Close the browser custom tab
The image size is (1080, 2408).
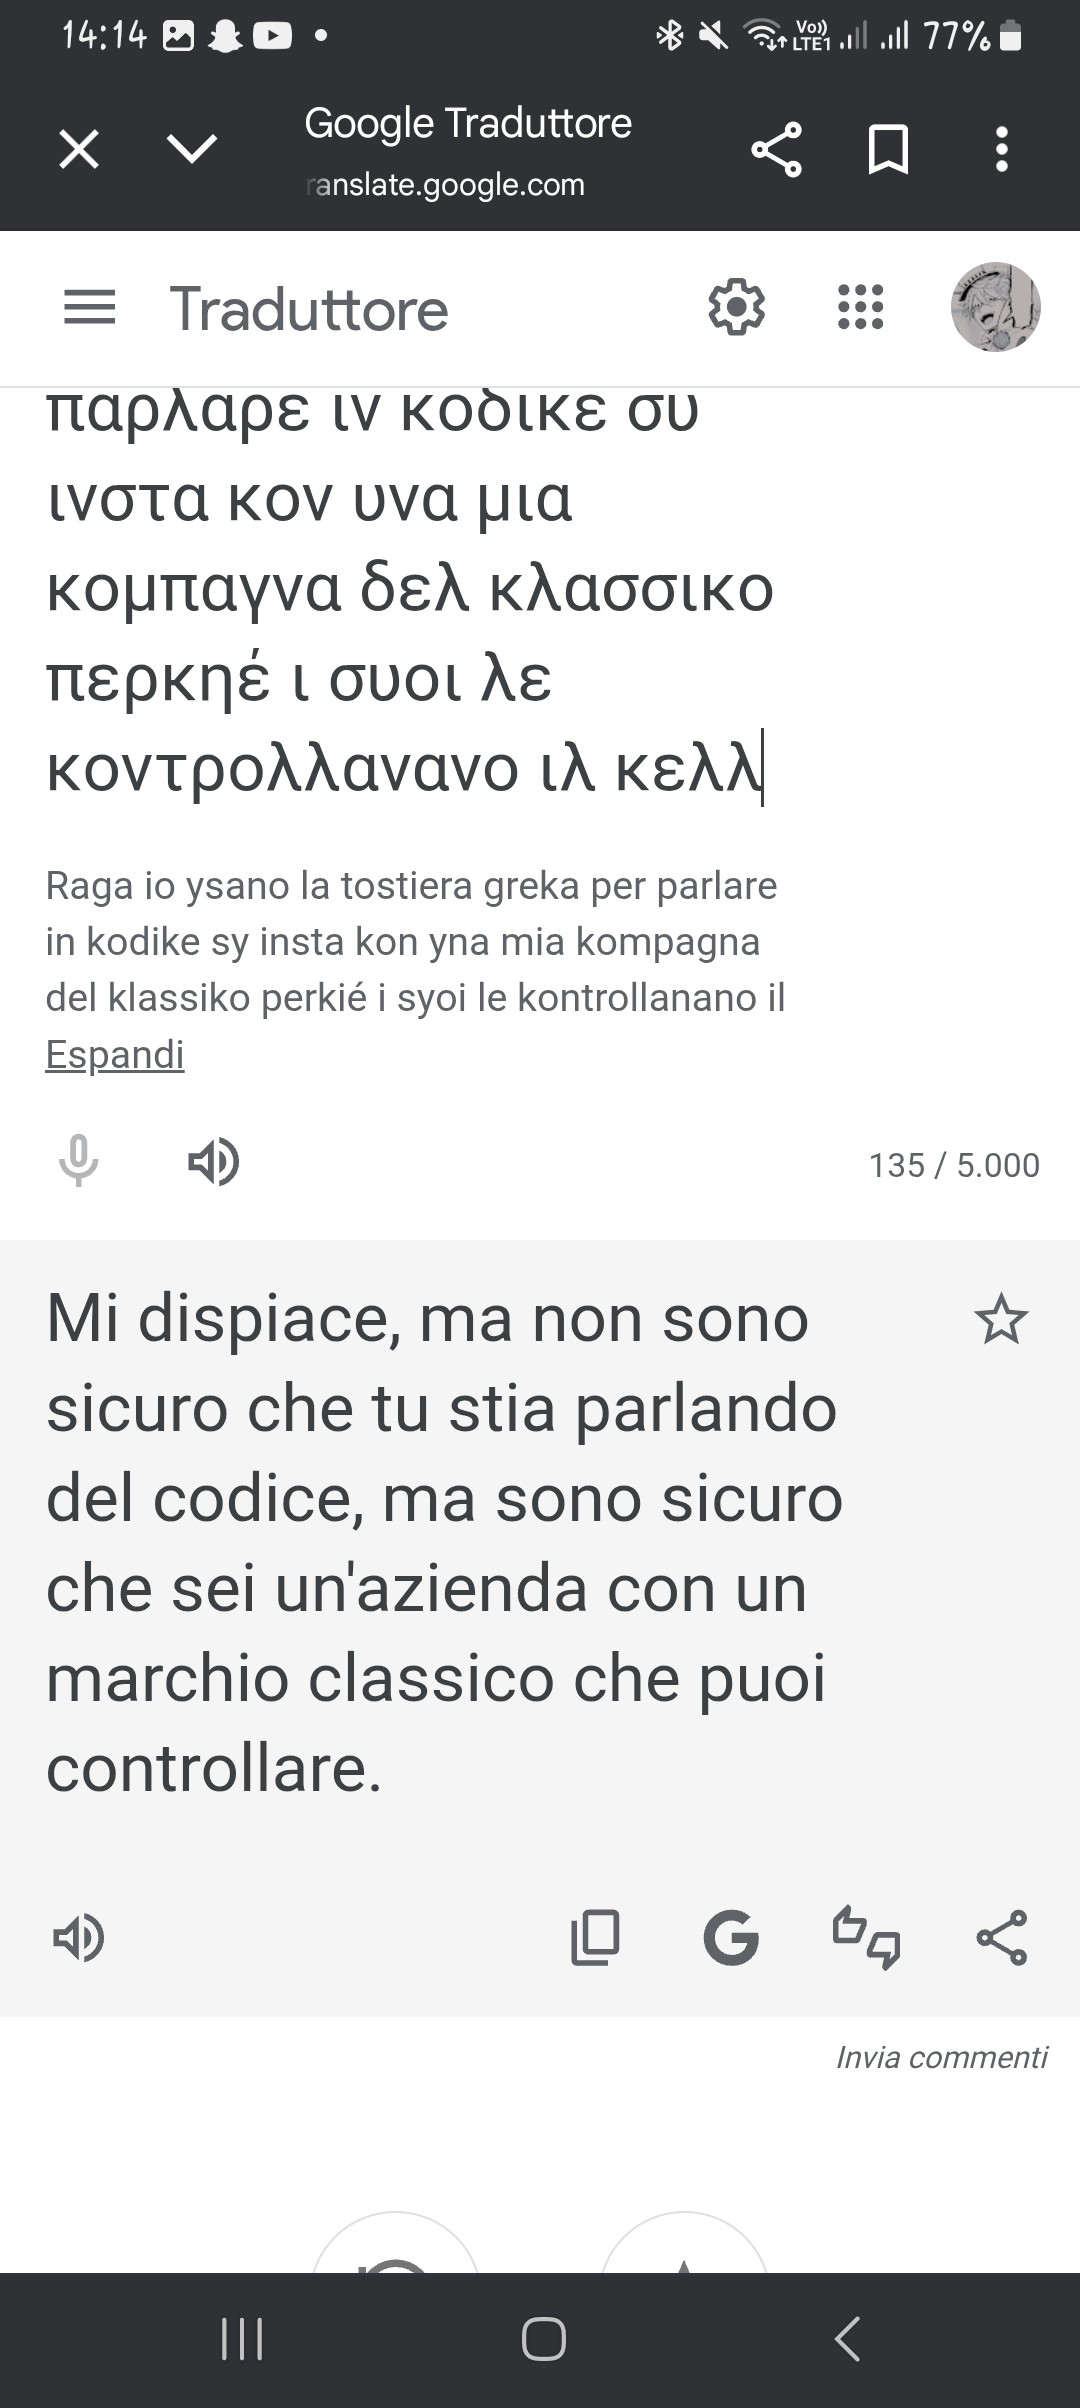point(79,150)
